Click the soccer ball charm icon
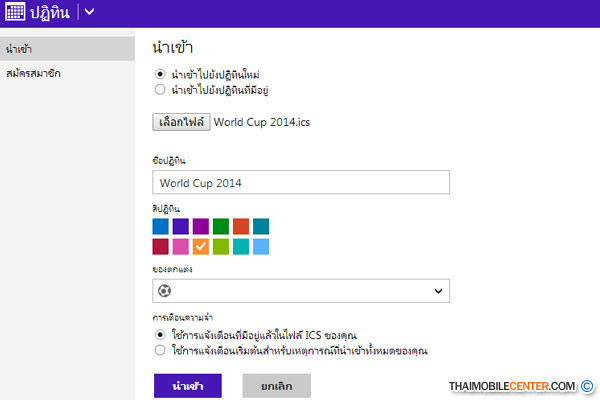Screen dimensions: 600x400 coord(166,290)
